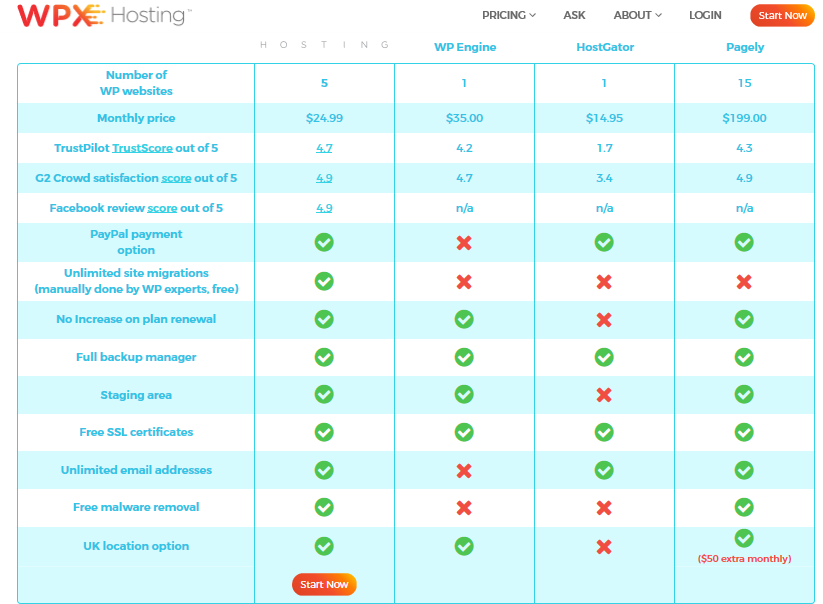Click the HostGator red X for malware removal
This screenshot has width=823, height=604.
[604, 507]
